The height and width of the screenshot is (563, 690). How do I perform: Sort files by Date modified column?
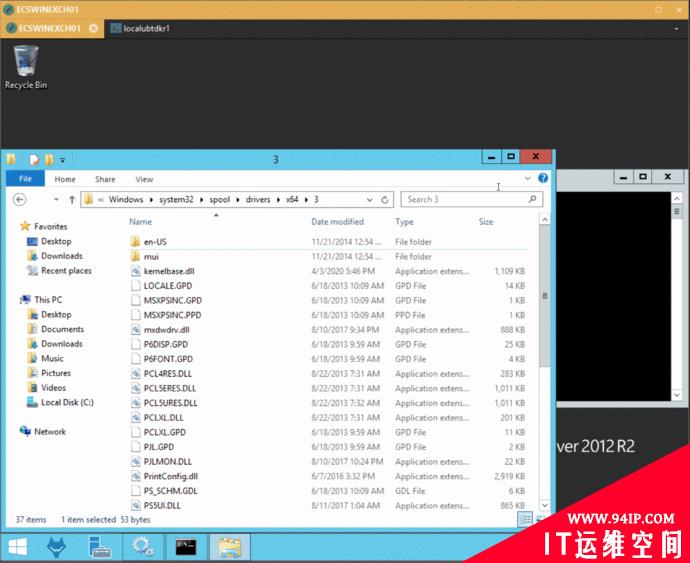click(338, 222)
